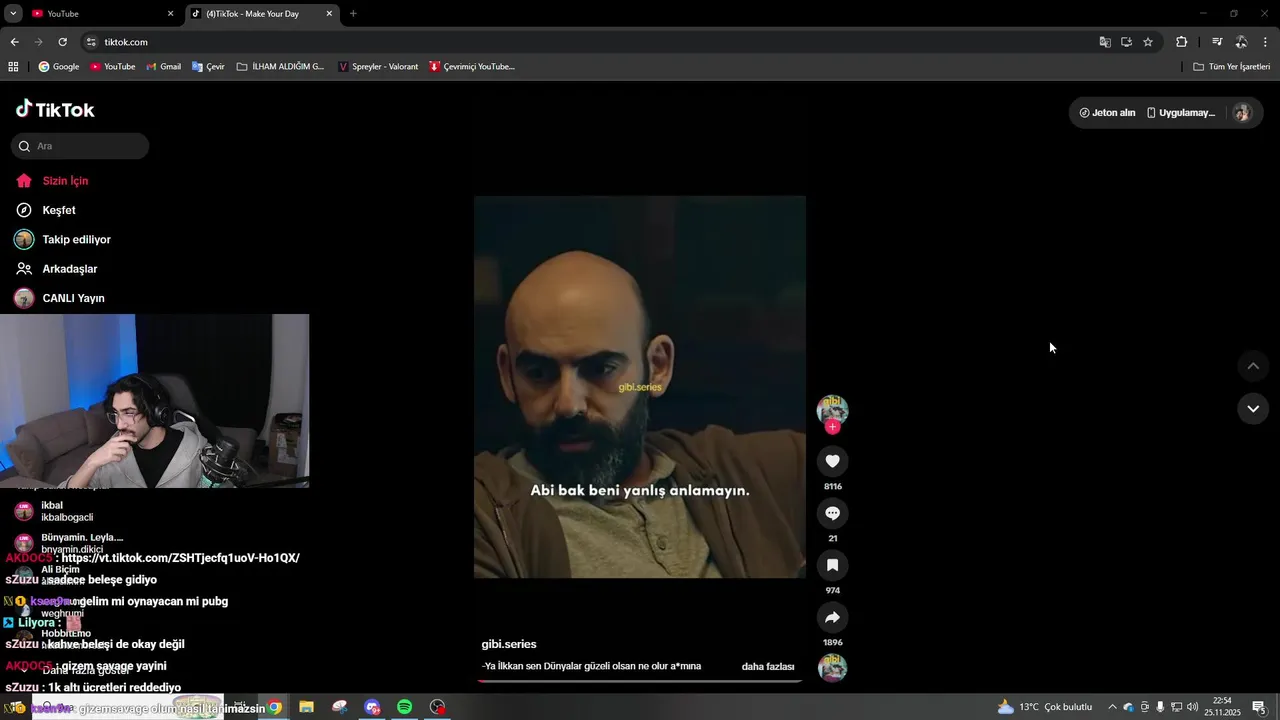Open the gibi.series username link under video
The image size is (1280, 720).
click(x=509, y=644)
